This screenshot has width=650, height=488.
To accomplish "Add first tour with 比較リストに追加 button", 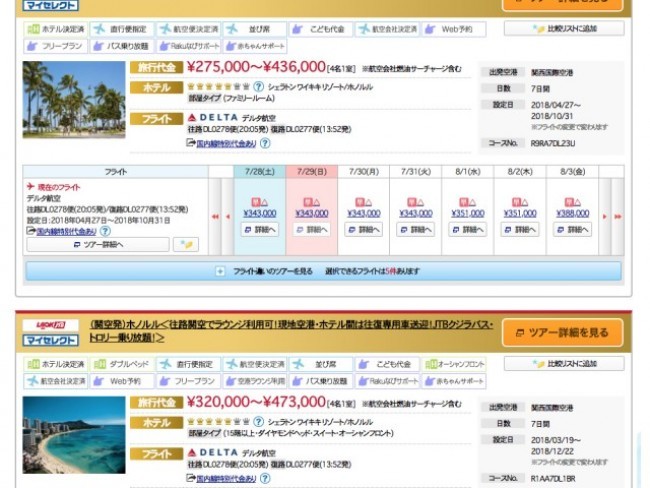I will (x=564, y=29).
